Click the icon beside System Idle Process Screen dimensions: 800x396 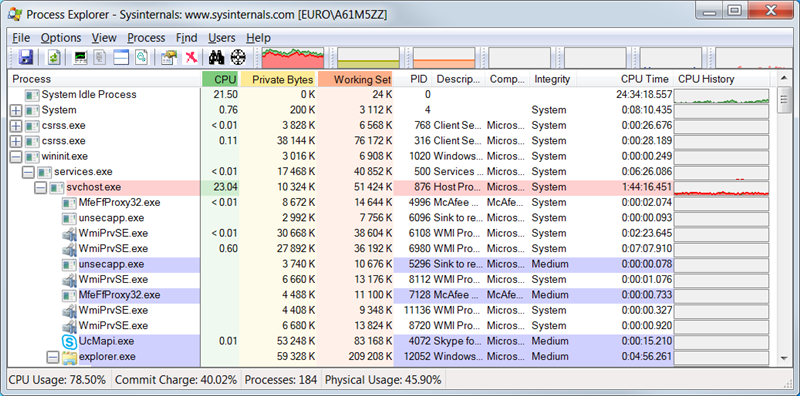coord(32,95)
